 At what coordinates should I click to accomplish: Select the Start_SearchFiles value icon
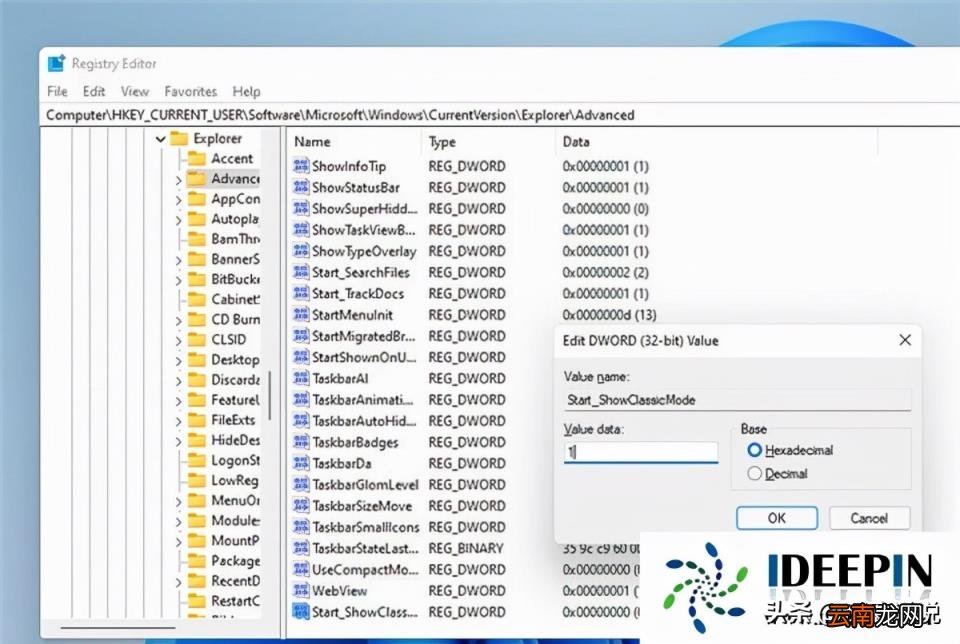[301, 272]
